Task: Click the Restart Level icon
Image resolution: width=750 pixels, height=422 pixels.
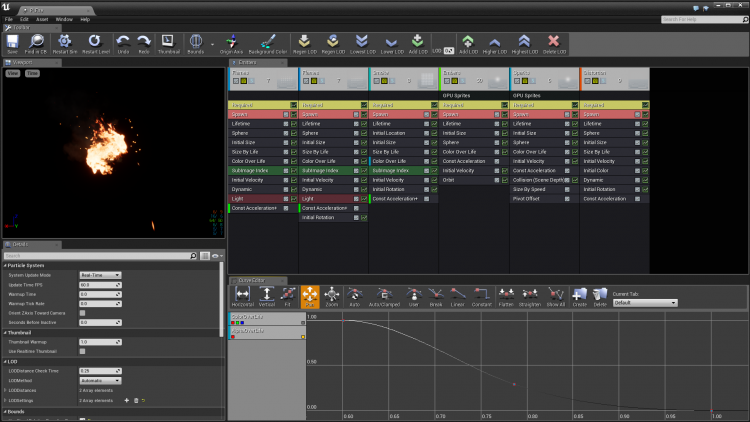Action: pyautogui.click(x=95, y=43)
